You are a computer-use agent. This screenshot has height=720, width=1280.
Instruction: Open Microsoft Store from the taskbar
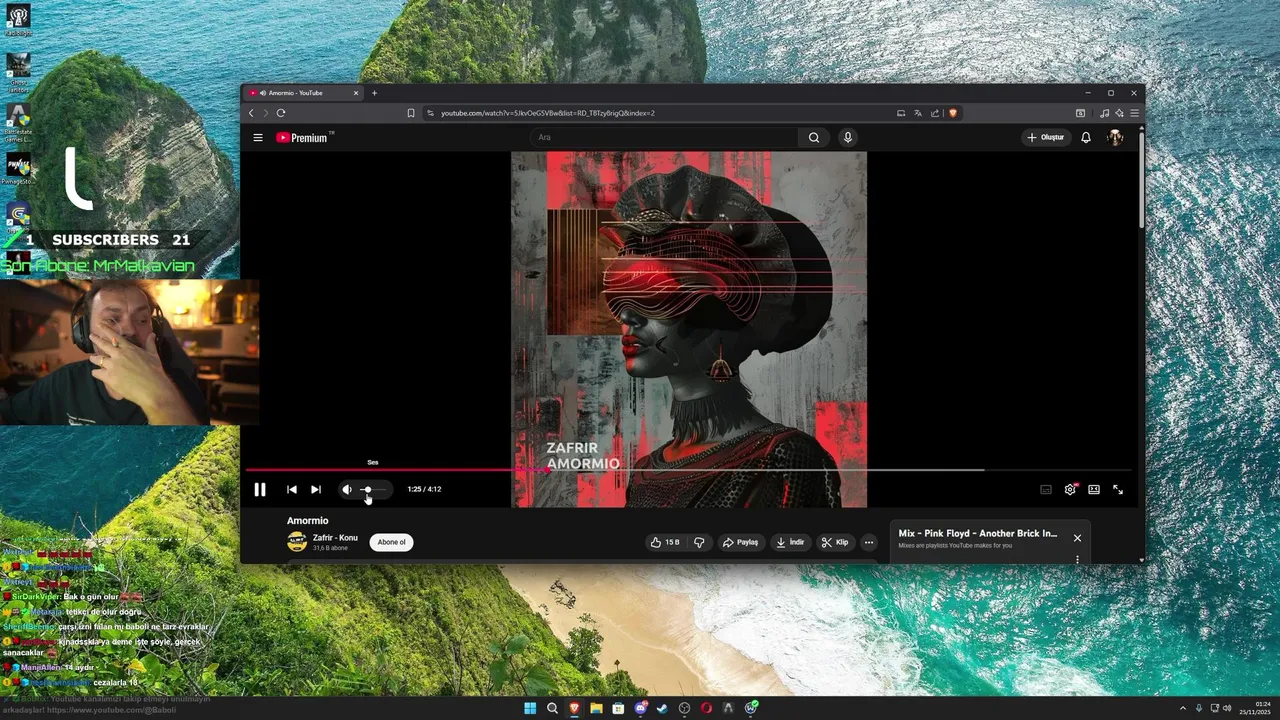point(618,708)
